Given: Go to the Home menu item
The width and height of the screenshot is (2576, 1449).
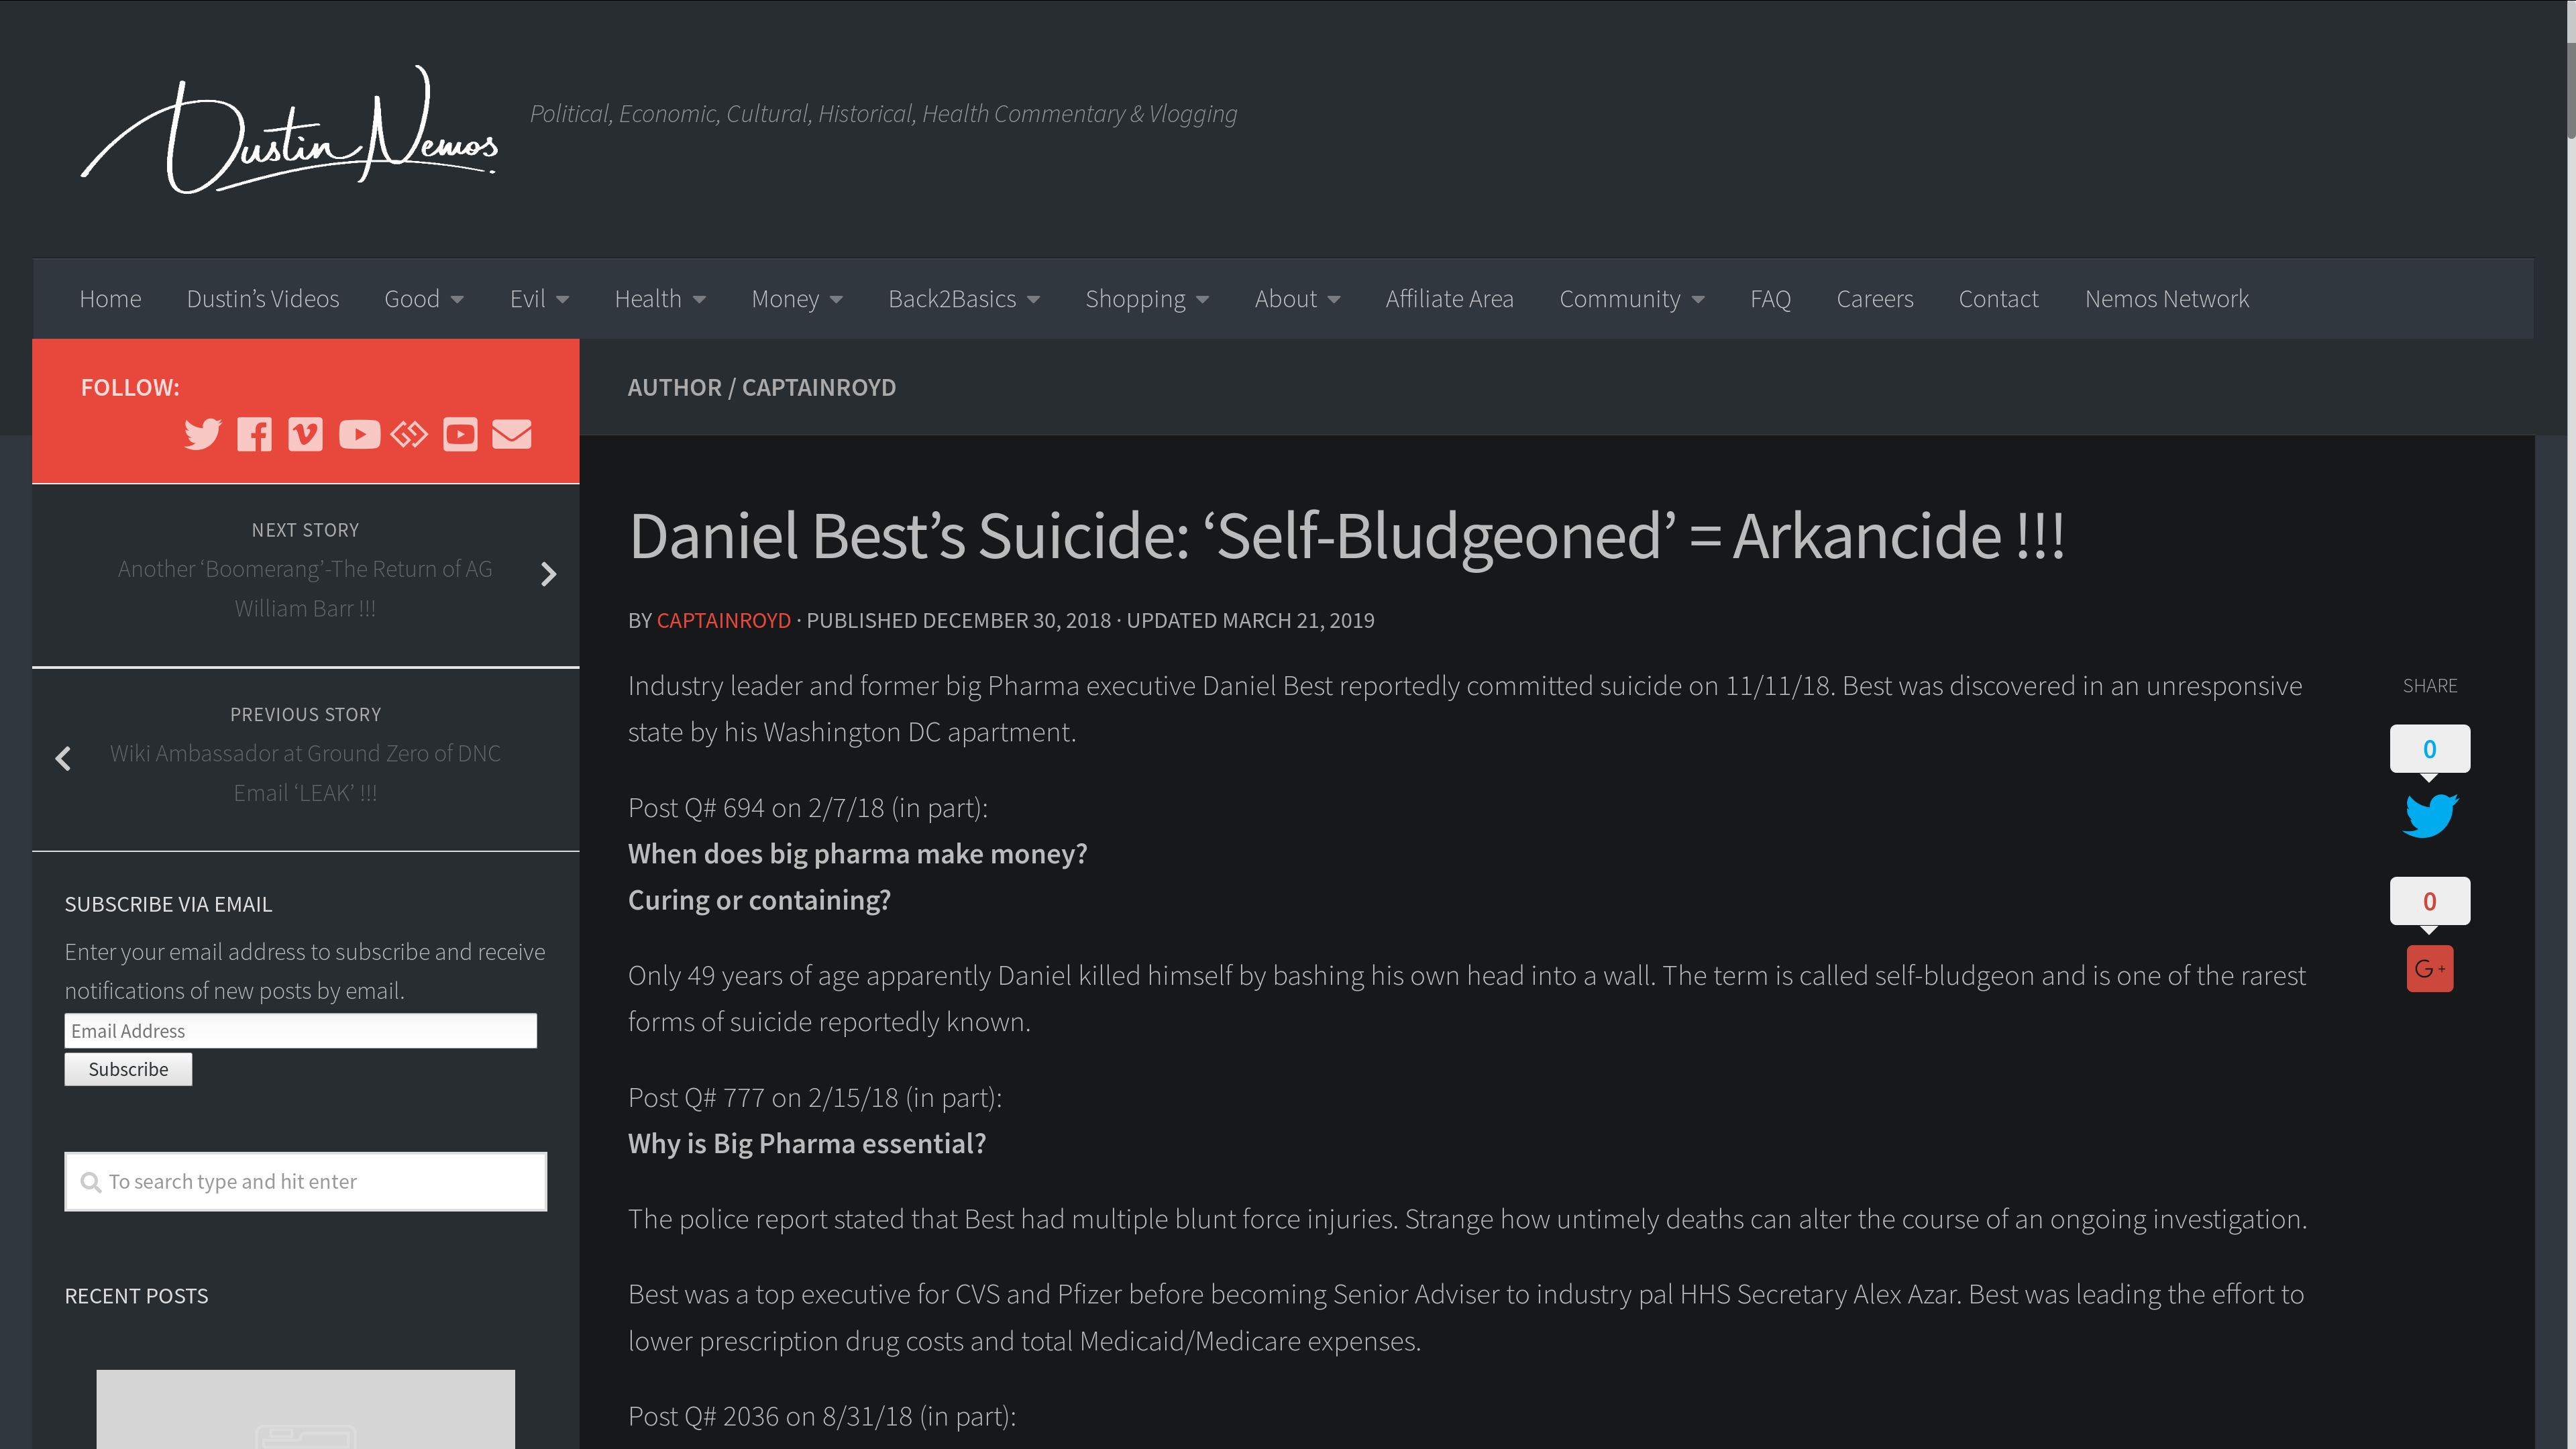Looking at the screenshot, I should point(110,299).
